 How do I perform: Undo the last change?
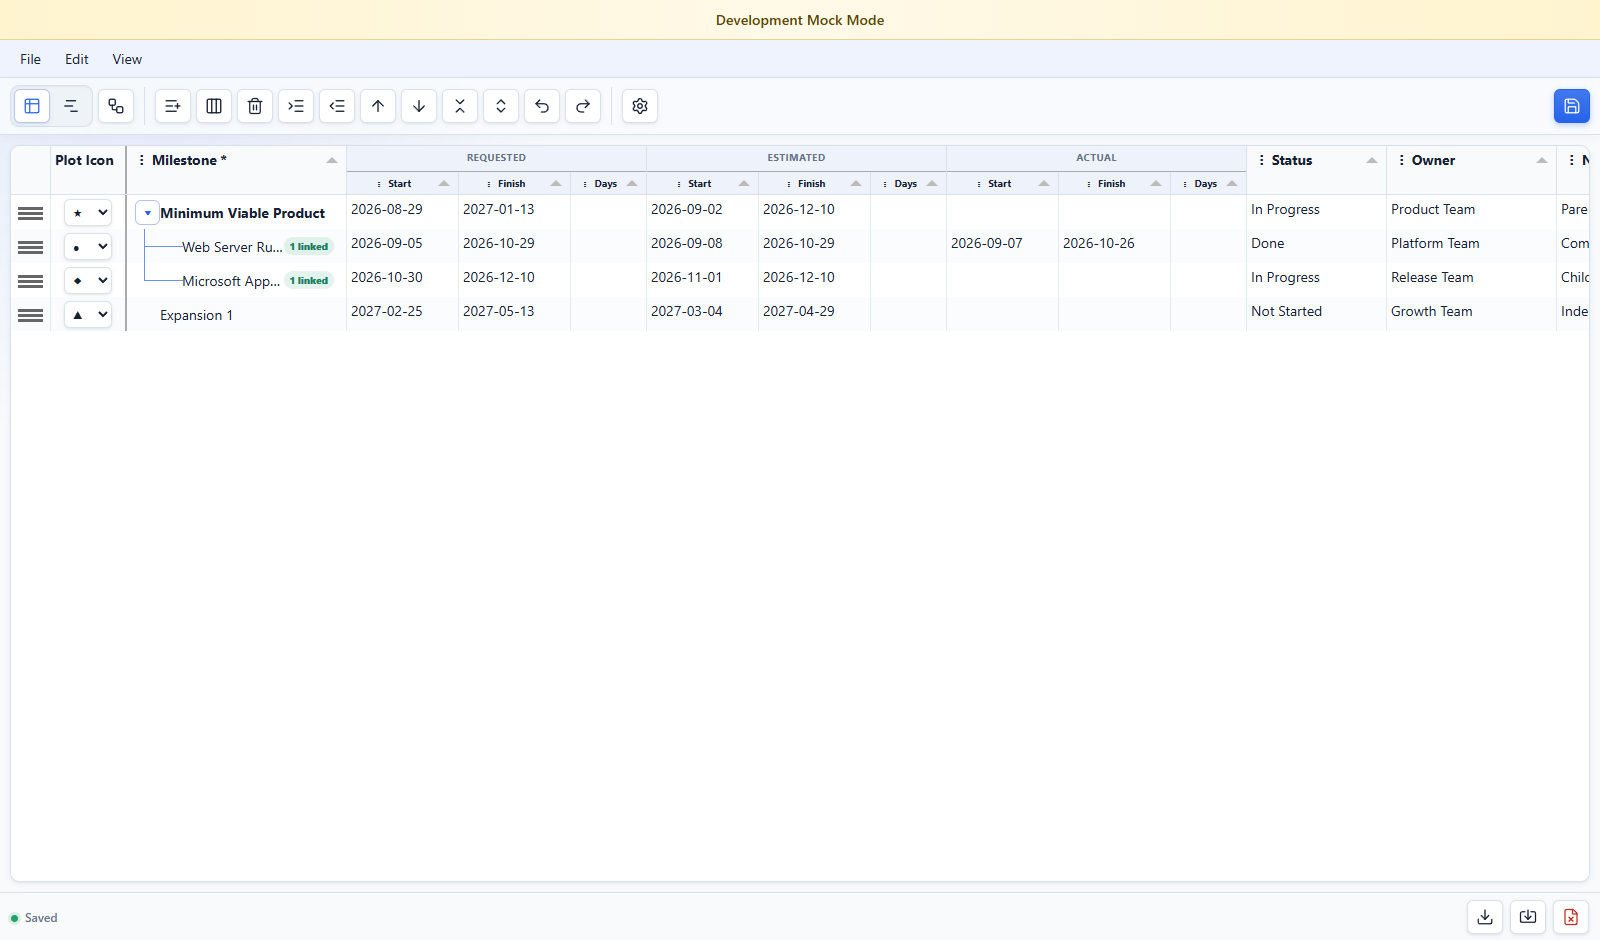click(542, 106)
